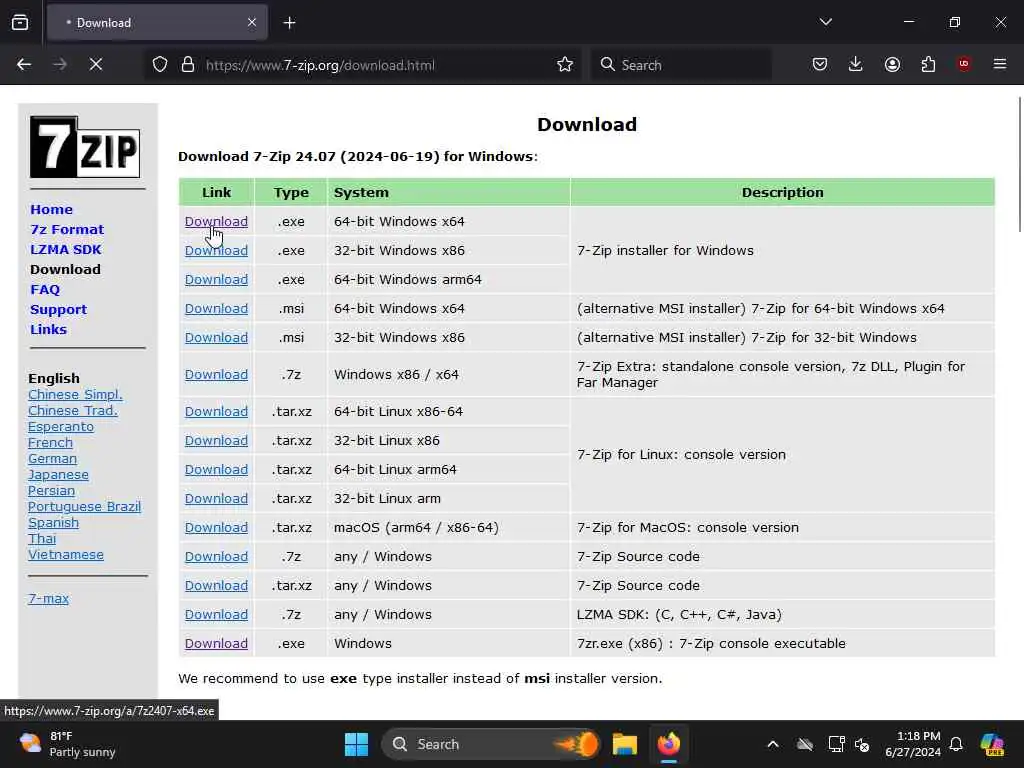The width and height of the screenshot is (1024, 768).
Task: Download .tar.xz for 32-bit Linux arm
Action: coord(216,499)
